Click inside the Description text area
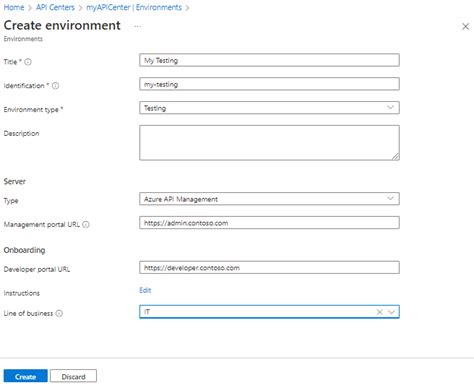 (x=269, y=143)
